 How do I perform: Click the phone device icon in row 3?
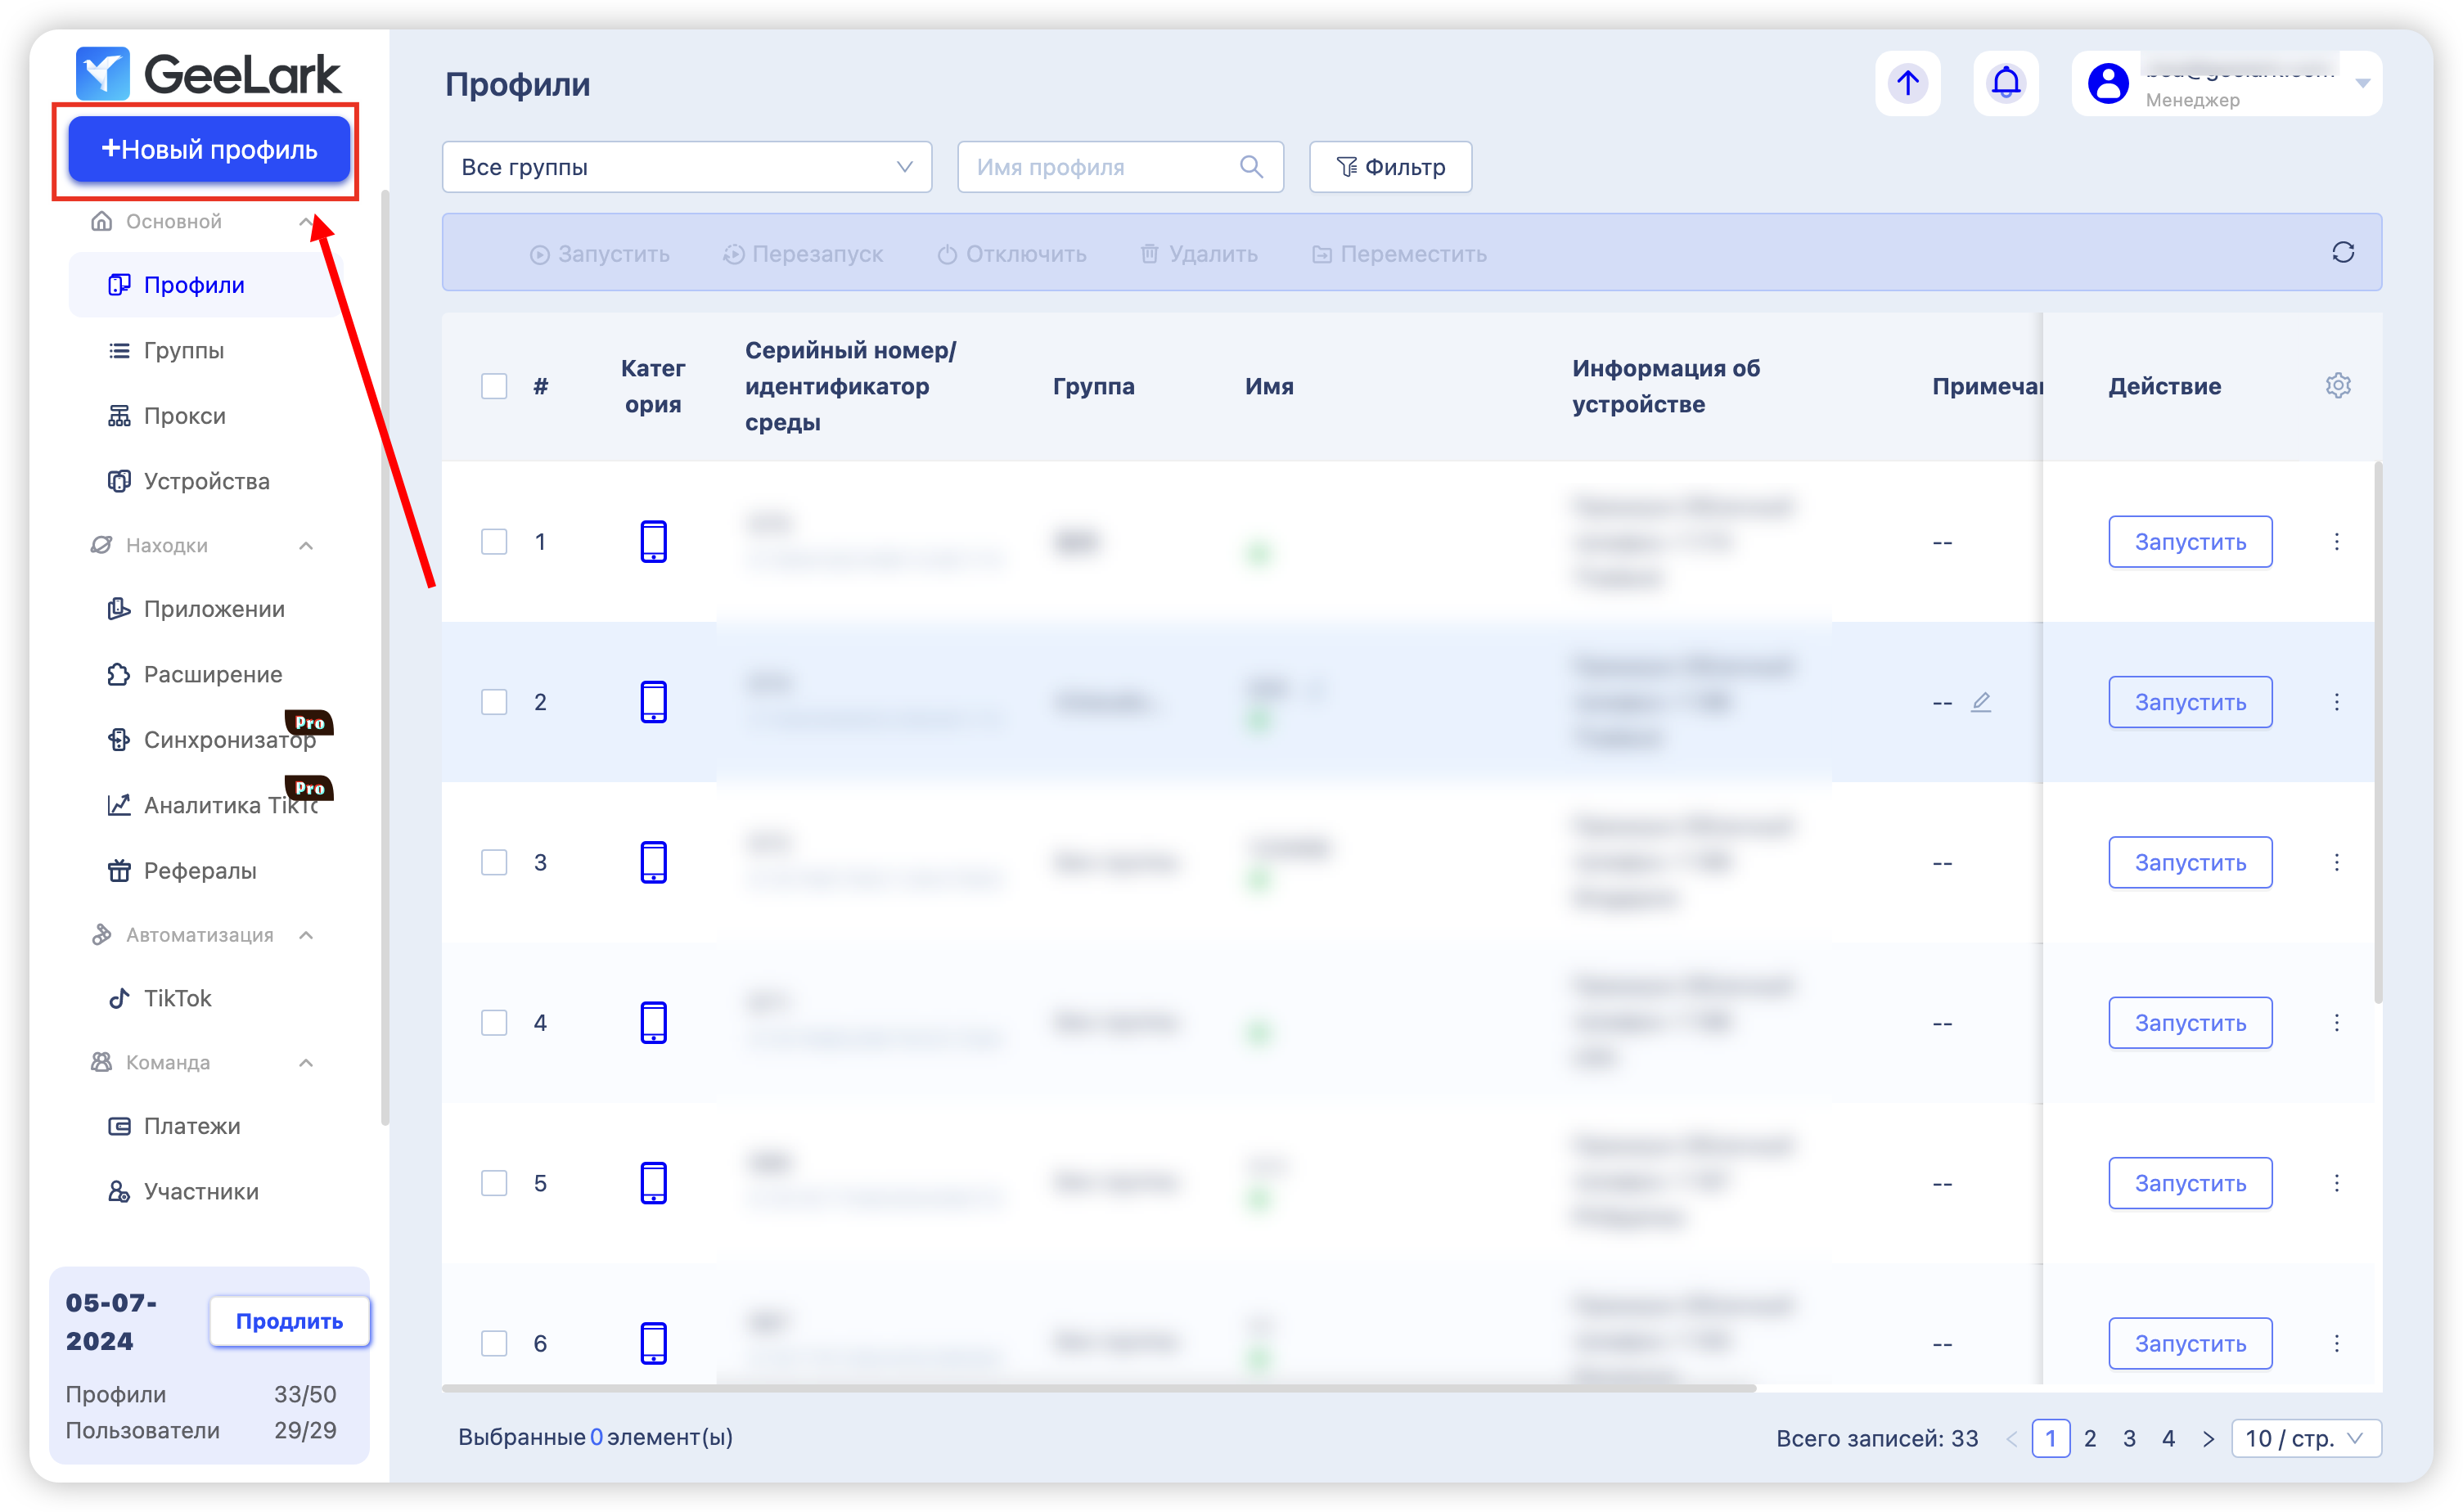pyautogui.click(x=653, y=862)
